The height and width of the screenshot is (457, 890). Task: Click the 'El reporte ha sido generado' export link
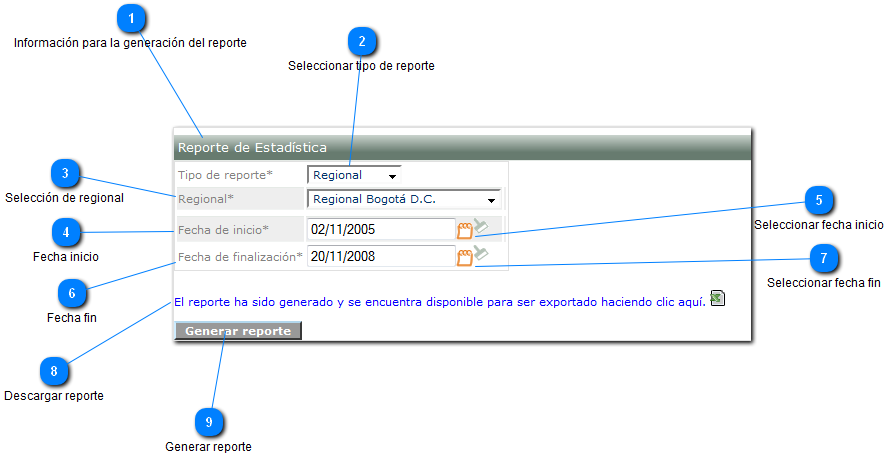(x=439, y=302)
